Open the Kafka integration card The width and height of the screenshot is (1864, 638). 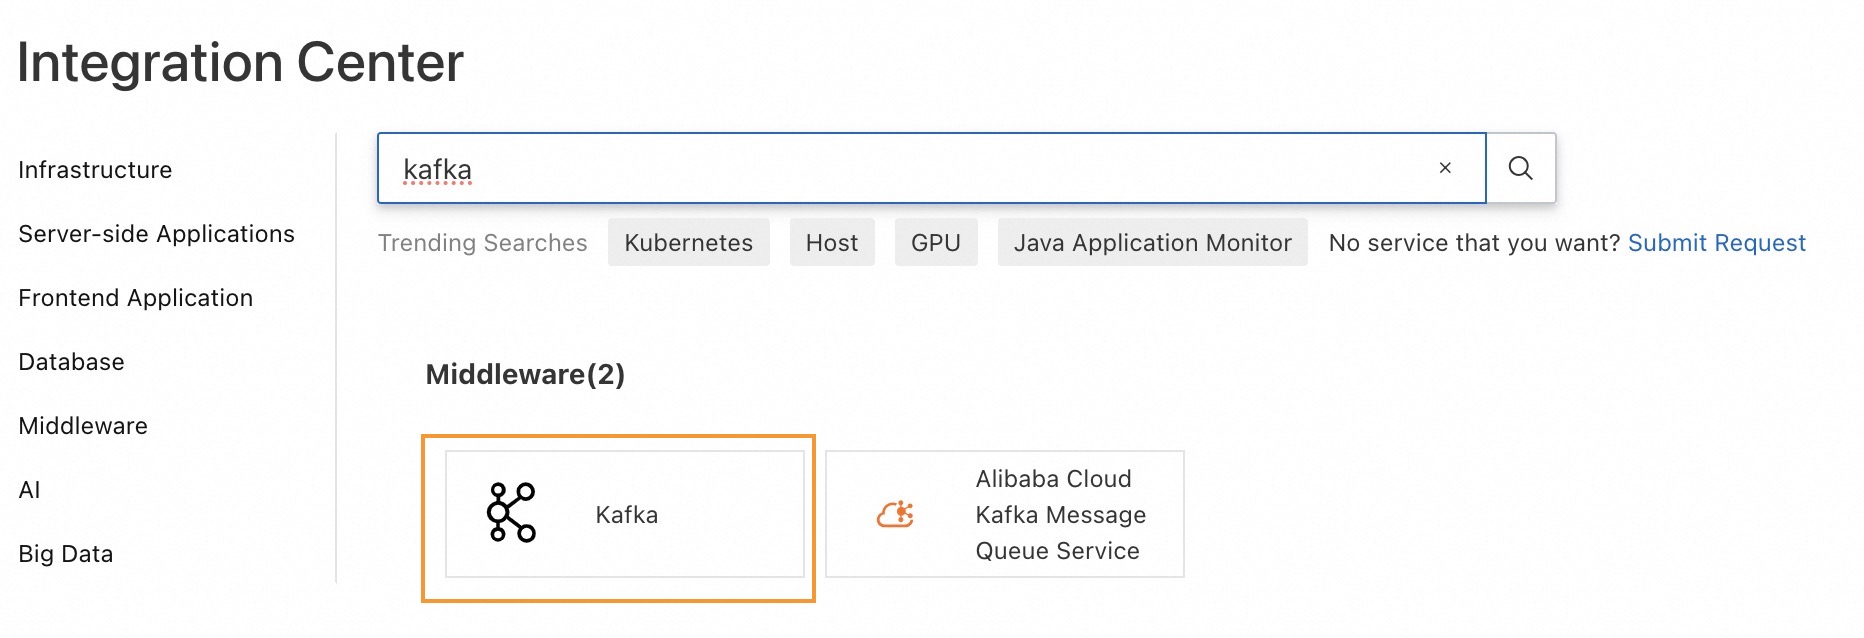tap(625, 514)
